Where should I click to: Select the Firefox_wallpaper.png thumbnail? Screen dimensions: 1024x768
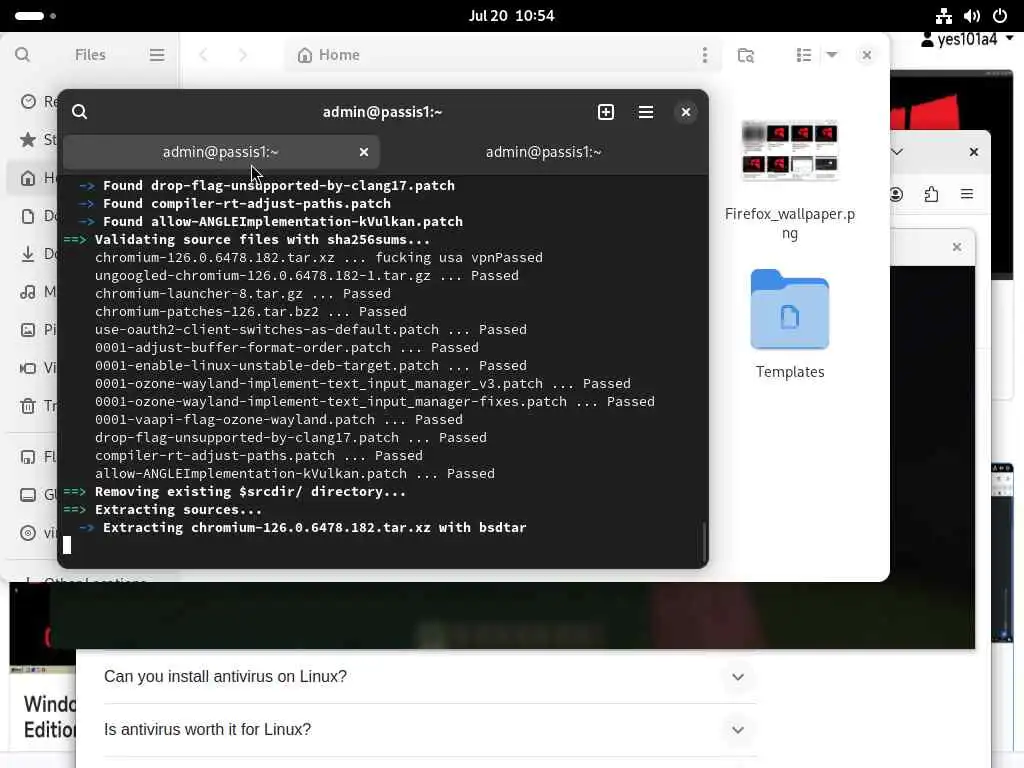(790, 150)
